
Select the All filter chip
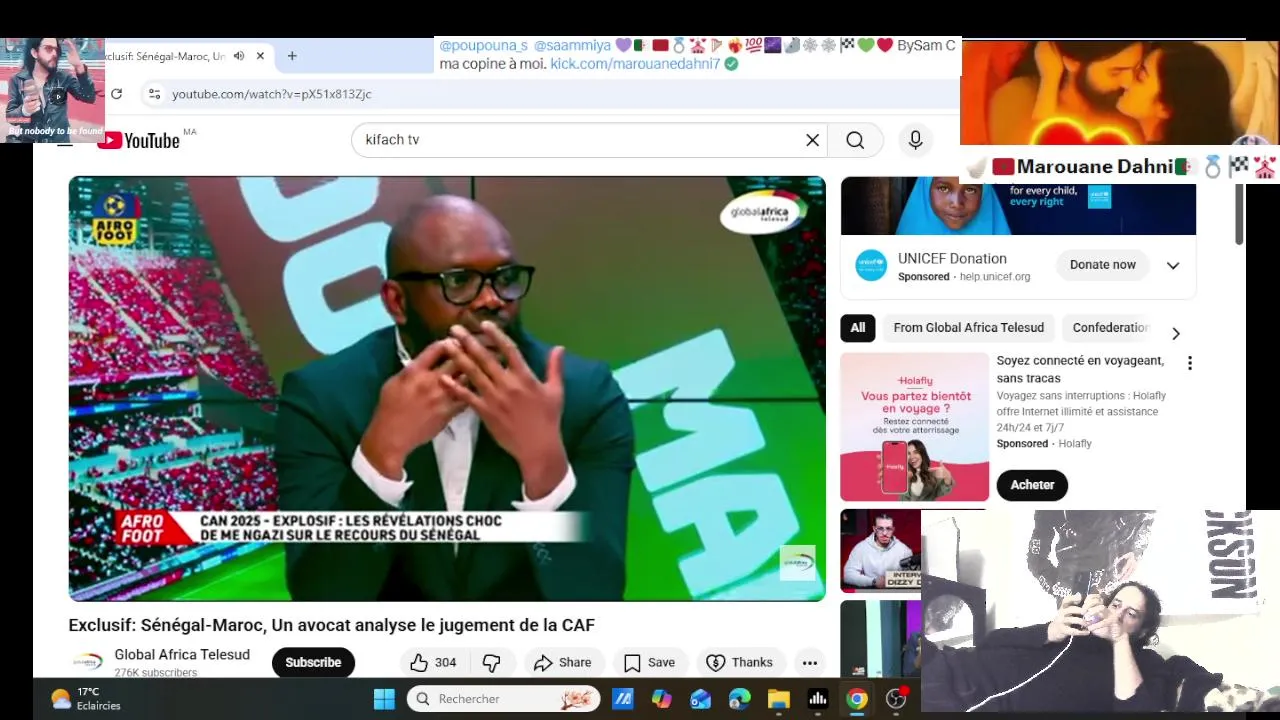pos(858,328)
